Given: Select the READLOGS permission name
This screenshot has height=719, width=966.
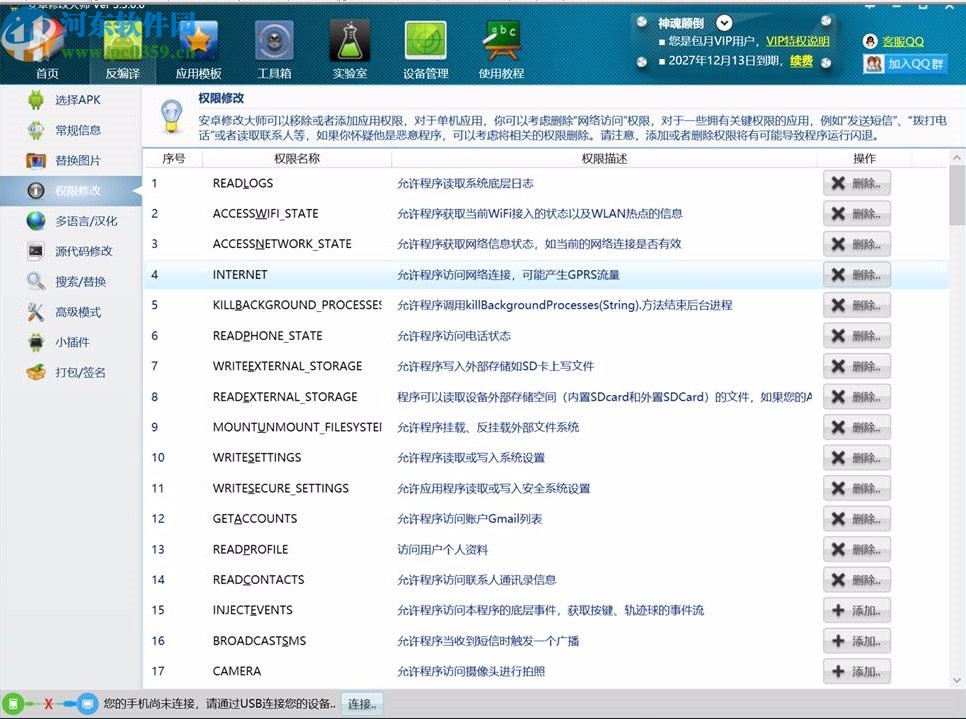Looking at the screenshot, I should click(243, 183).
